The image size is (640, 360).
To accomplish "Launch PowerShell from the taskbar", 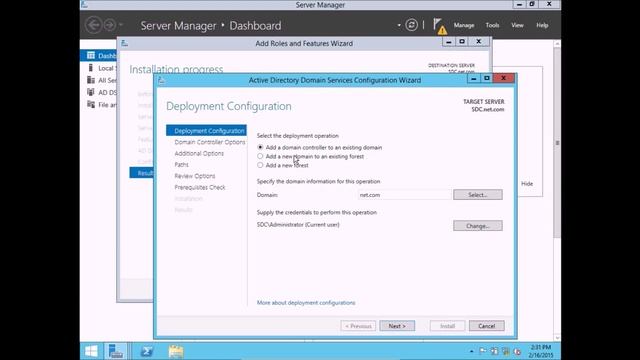I will (x=147, y=351).
